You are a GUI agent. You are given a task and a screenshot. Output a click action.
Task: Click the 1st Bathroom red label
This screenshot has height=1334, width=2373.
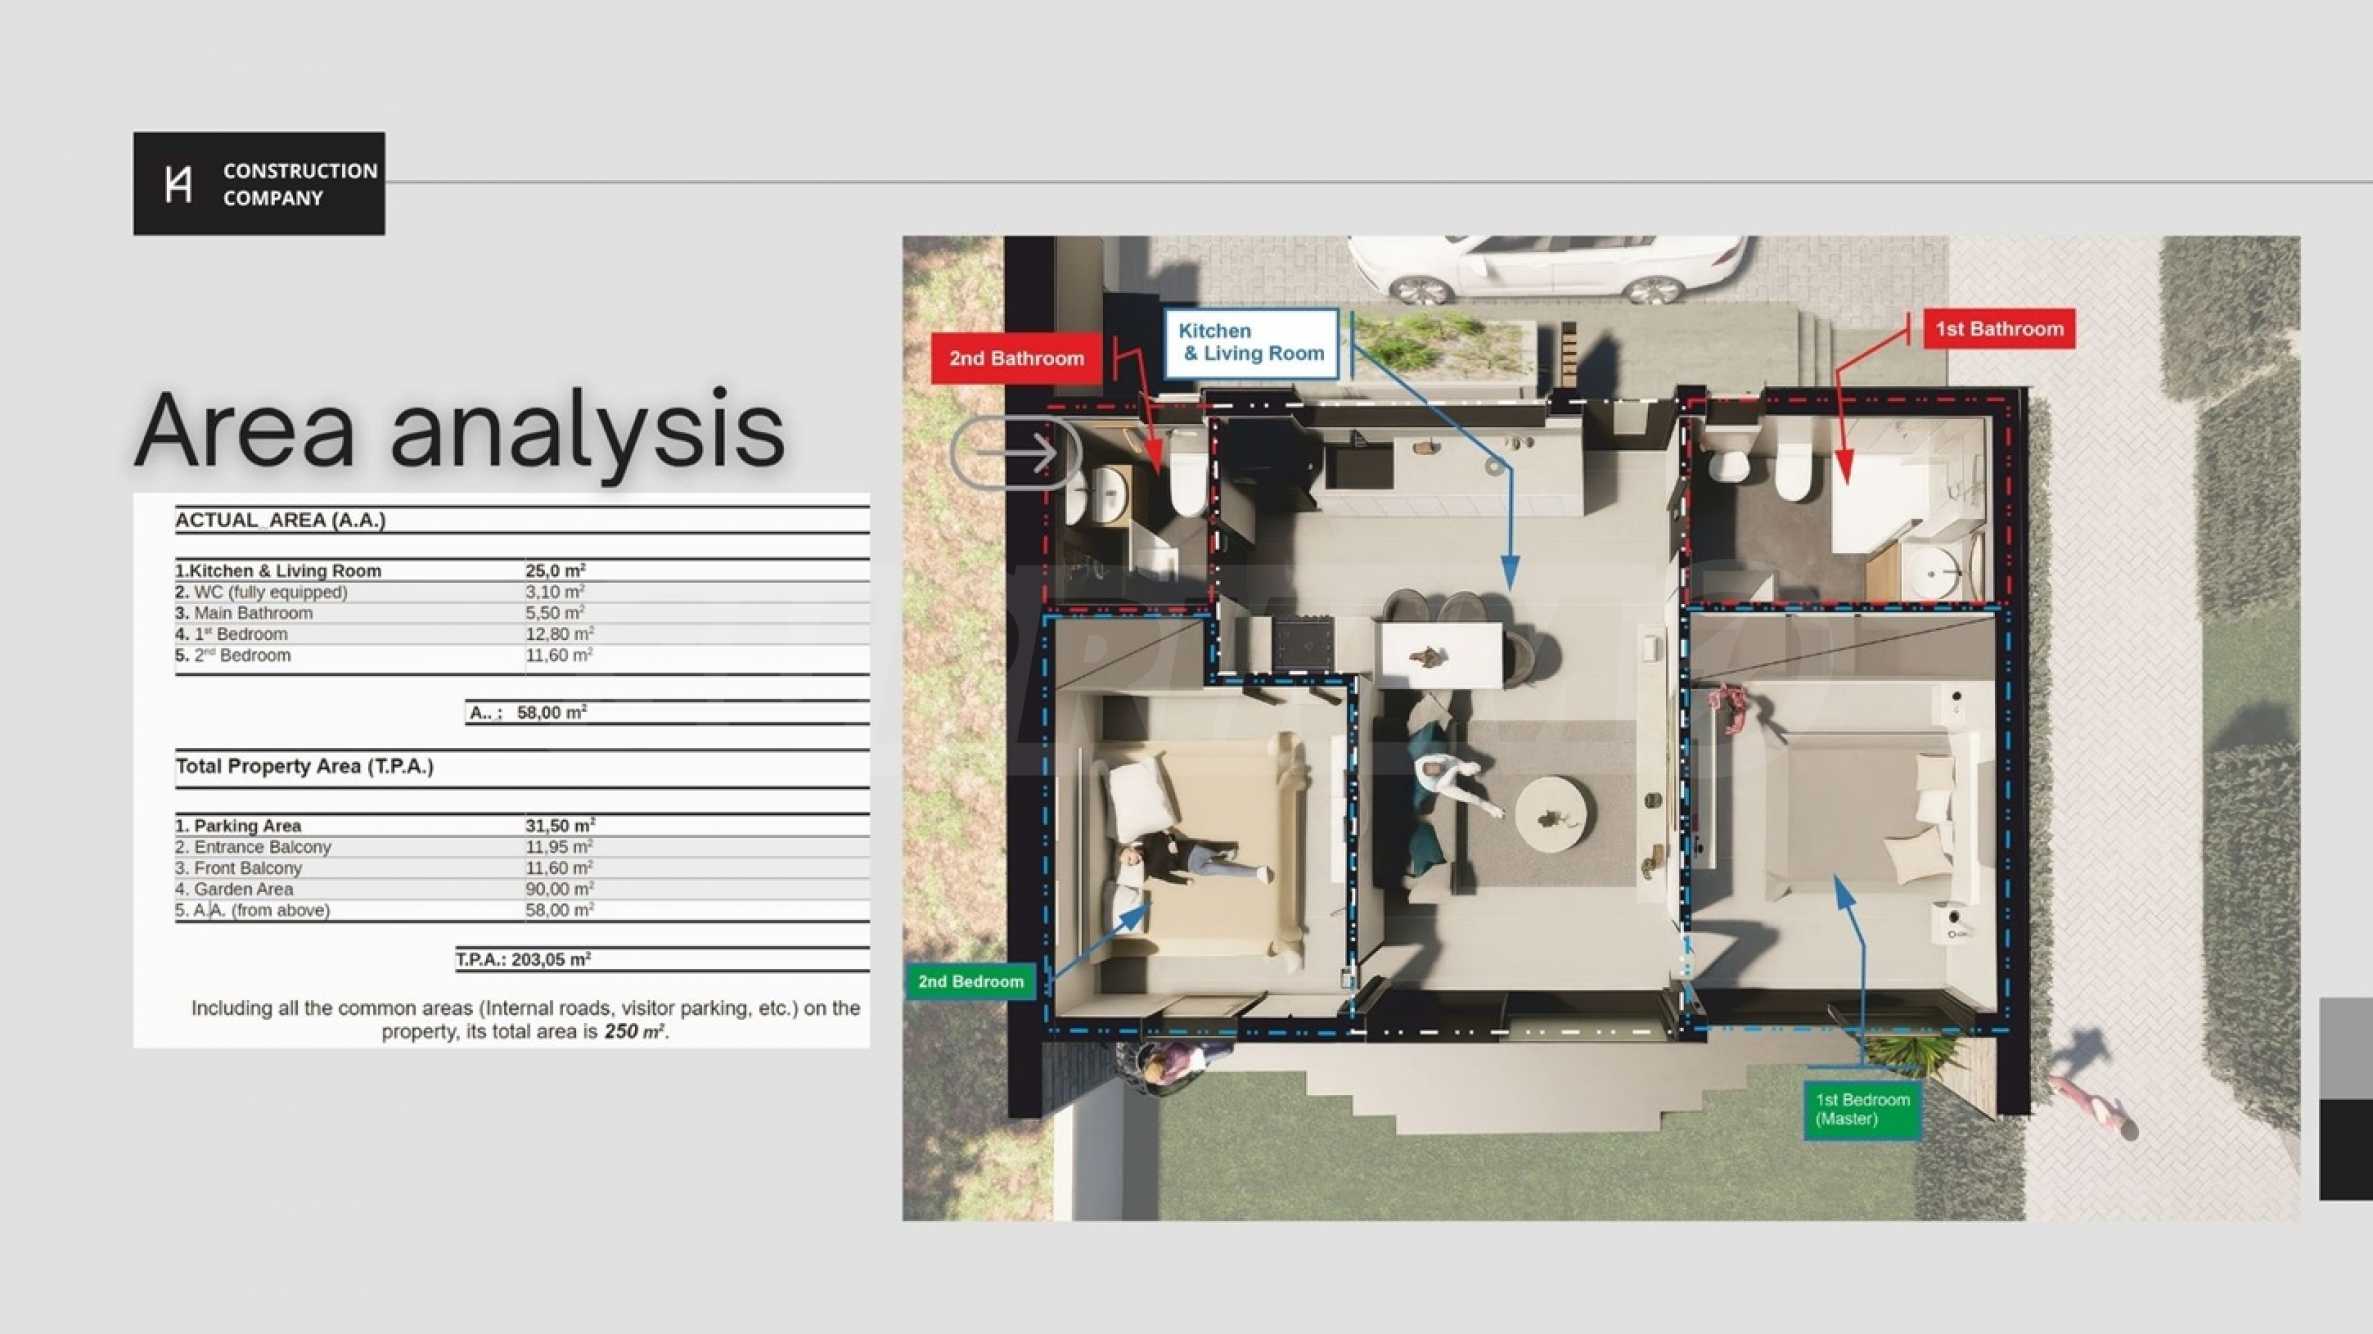pyautogui.click(x=1998, y=329)
